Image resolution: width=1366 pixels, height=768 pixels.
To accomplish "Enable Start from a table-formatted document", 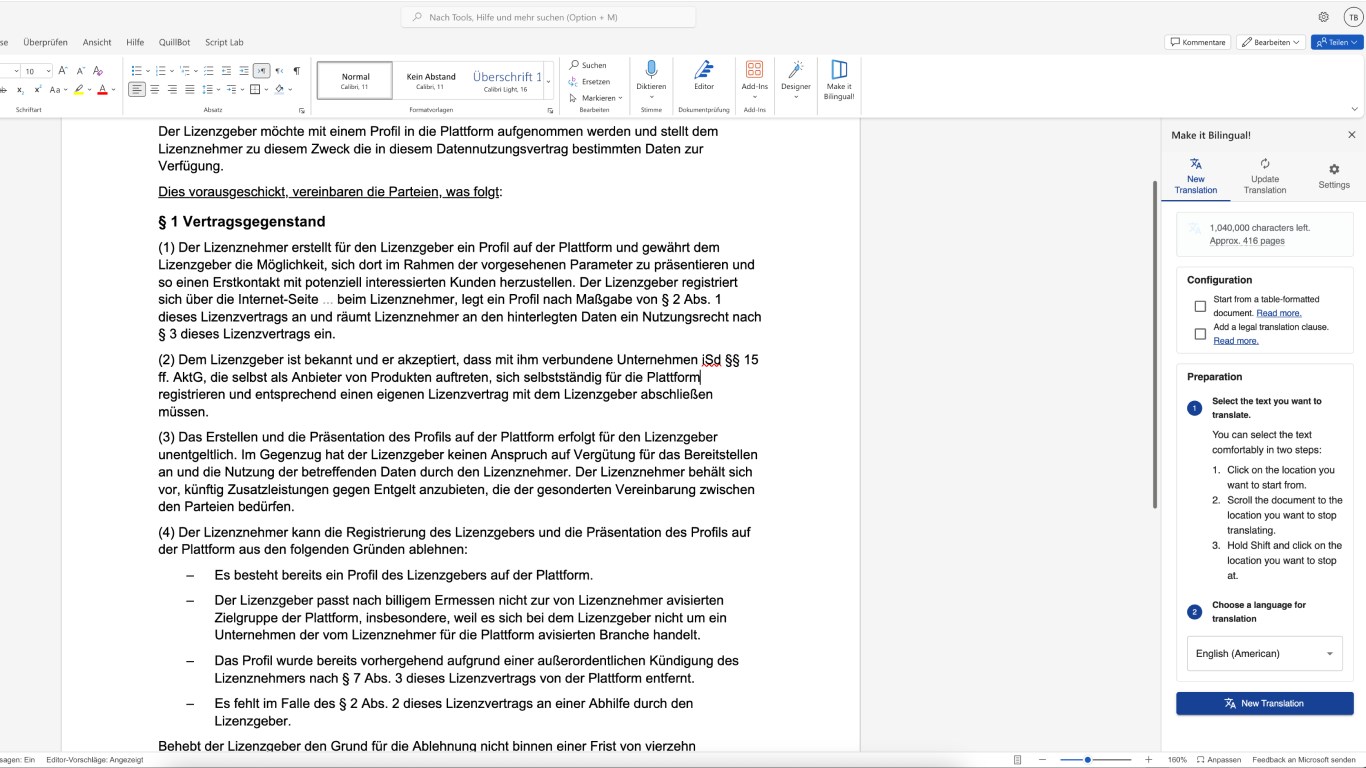I will point(1200,306).
